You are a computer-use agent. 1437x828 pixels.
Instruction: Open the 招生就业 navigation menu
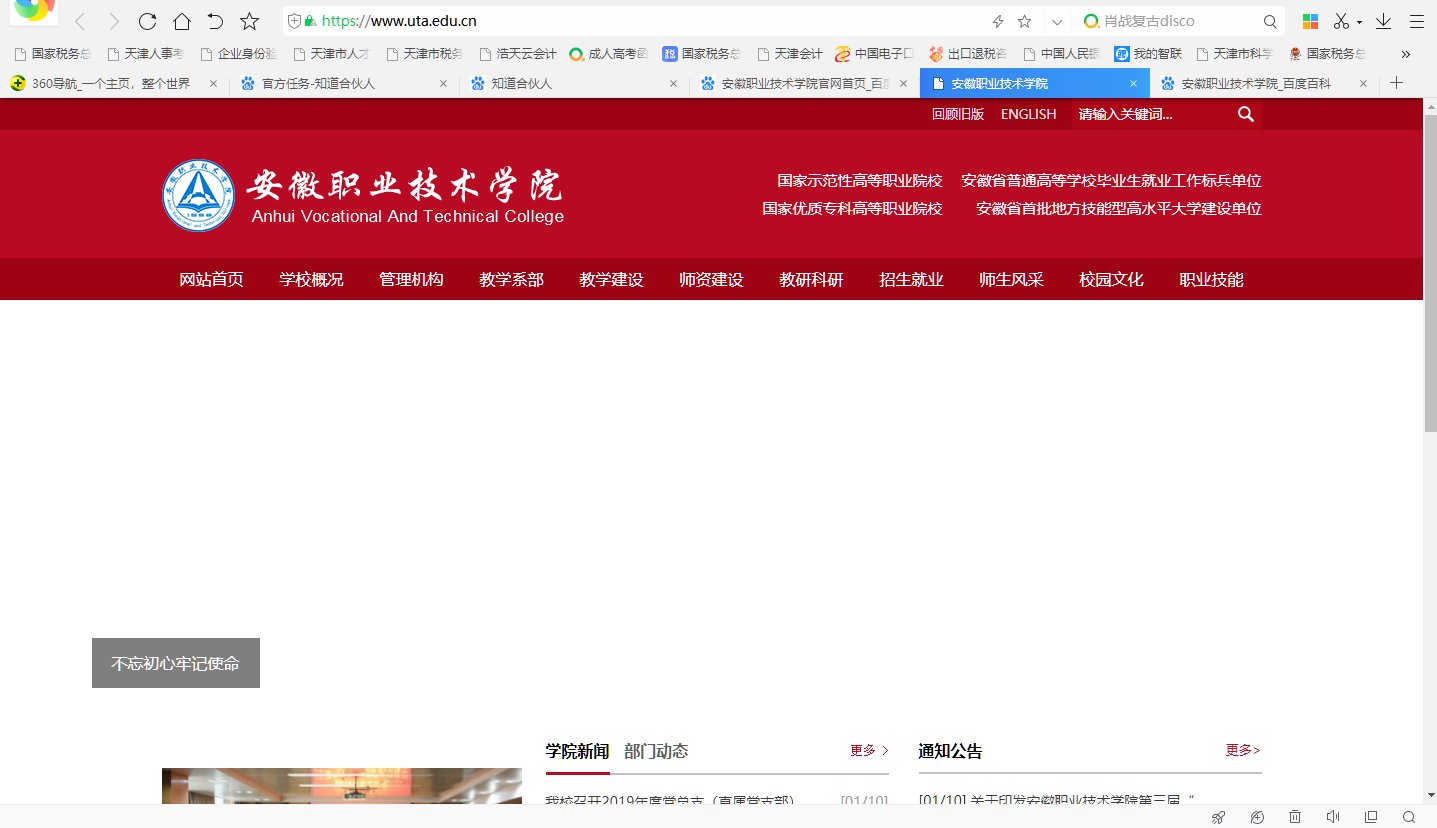911,280
